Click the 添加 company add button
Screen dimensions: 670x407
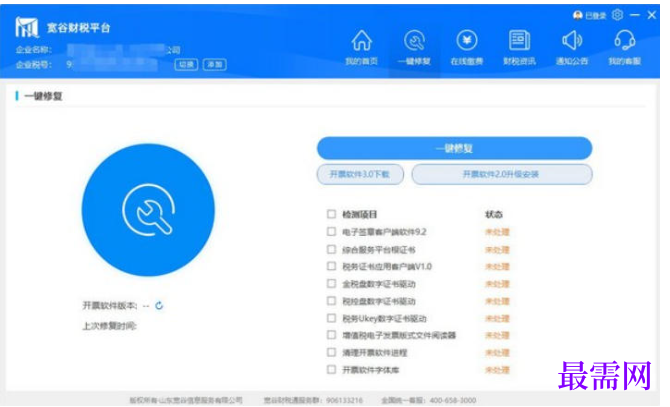[x=215, y=64]
